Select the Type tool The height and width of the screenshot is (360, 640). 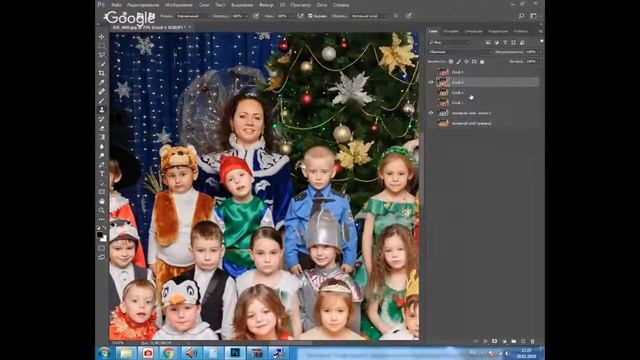point(101,174)
